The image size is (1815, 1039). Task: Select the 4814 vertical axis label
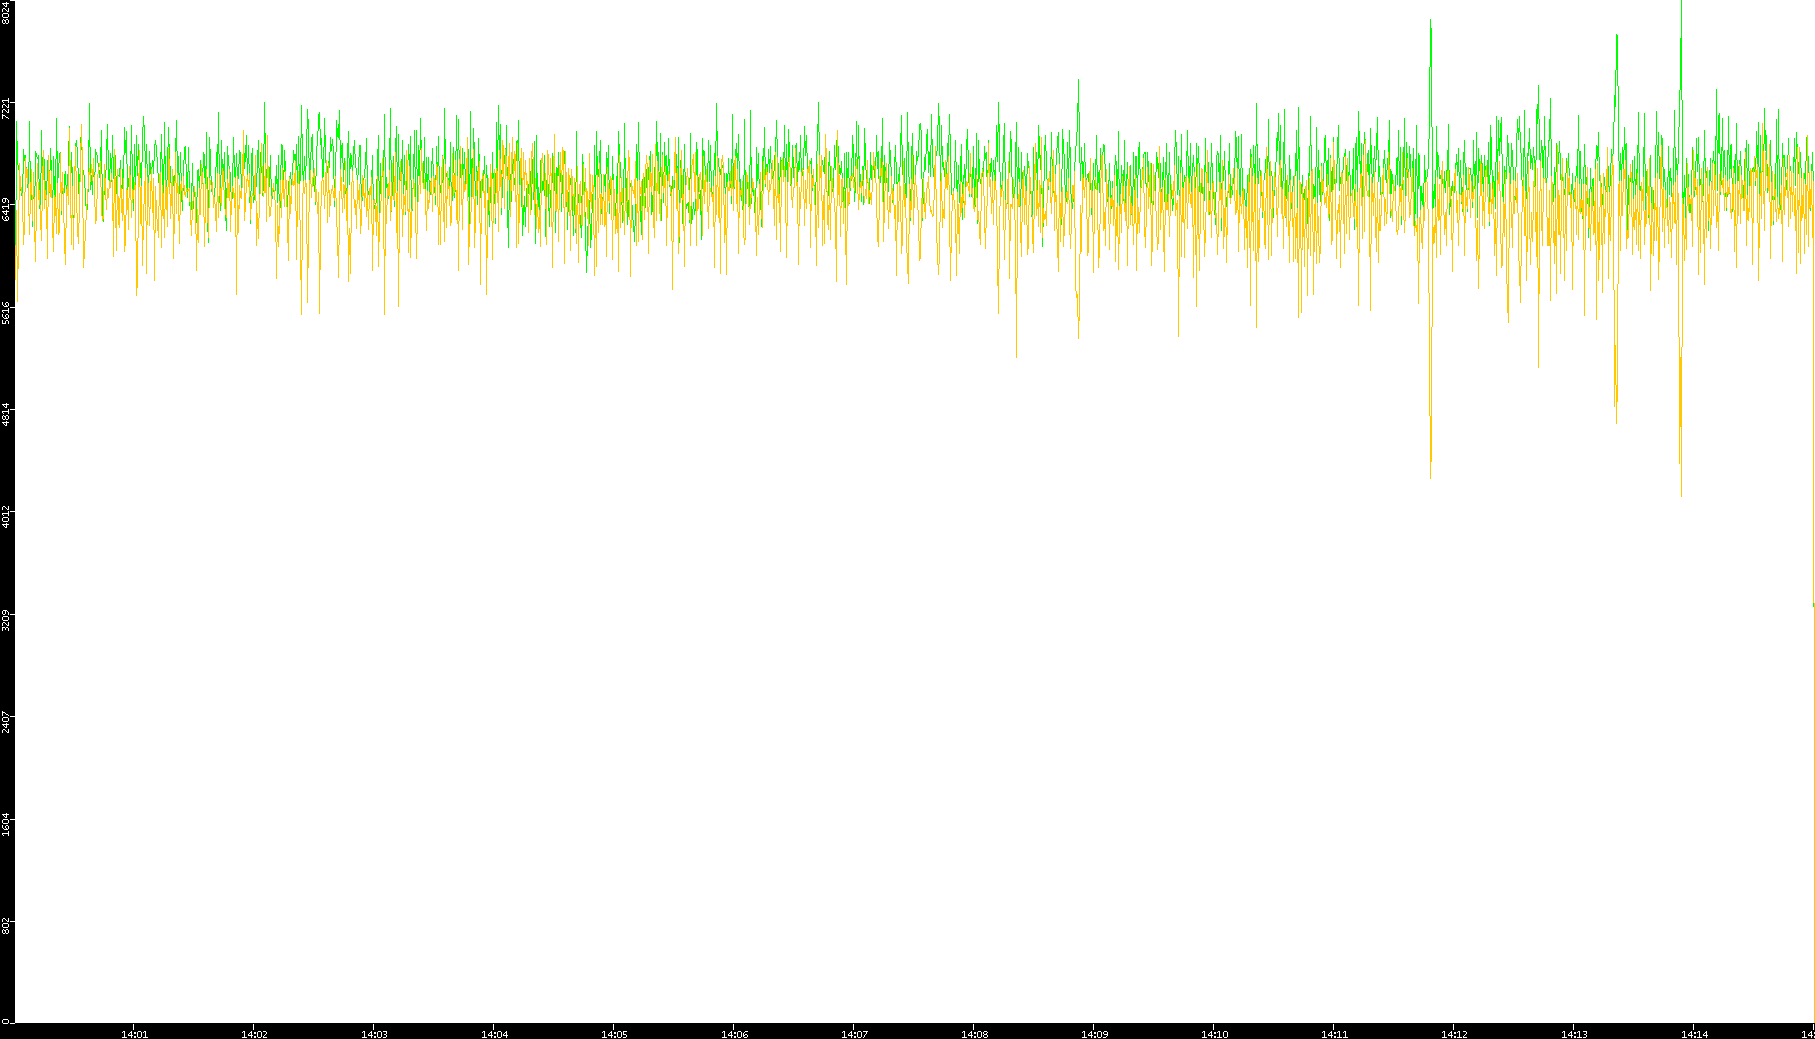tap(7, 414)
